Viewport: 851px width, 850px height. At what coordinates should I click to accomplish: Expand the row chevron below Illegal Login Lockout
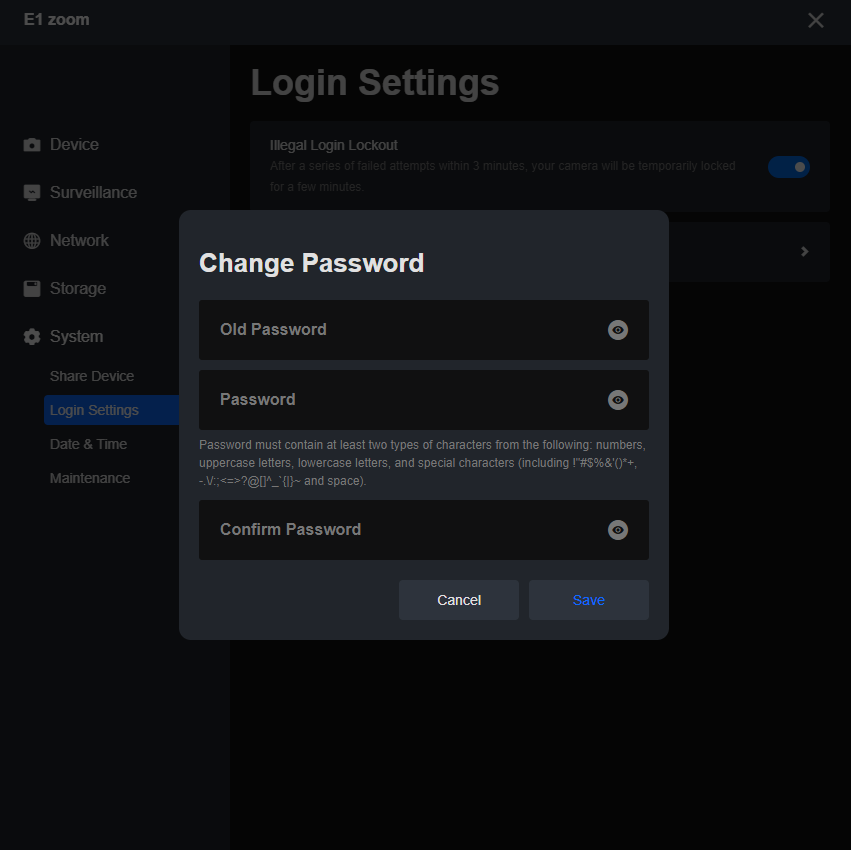point(804,252)
